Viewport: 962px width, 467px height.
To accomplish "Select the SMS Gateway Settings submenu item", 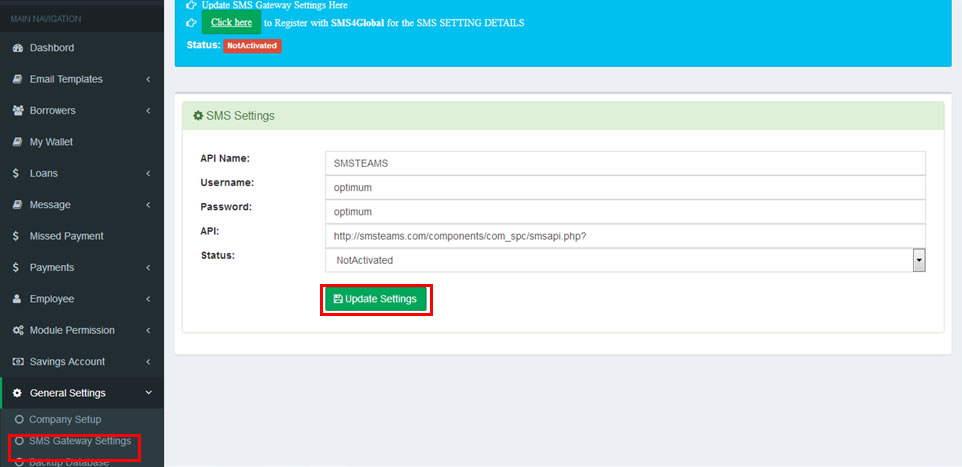I will click(80, 441).
